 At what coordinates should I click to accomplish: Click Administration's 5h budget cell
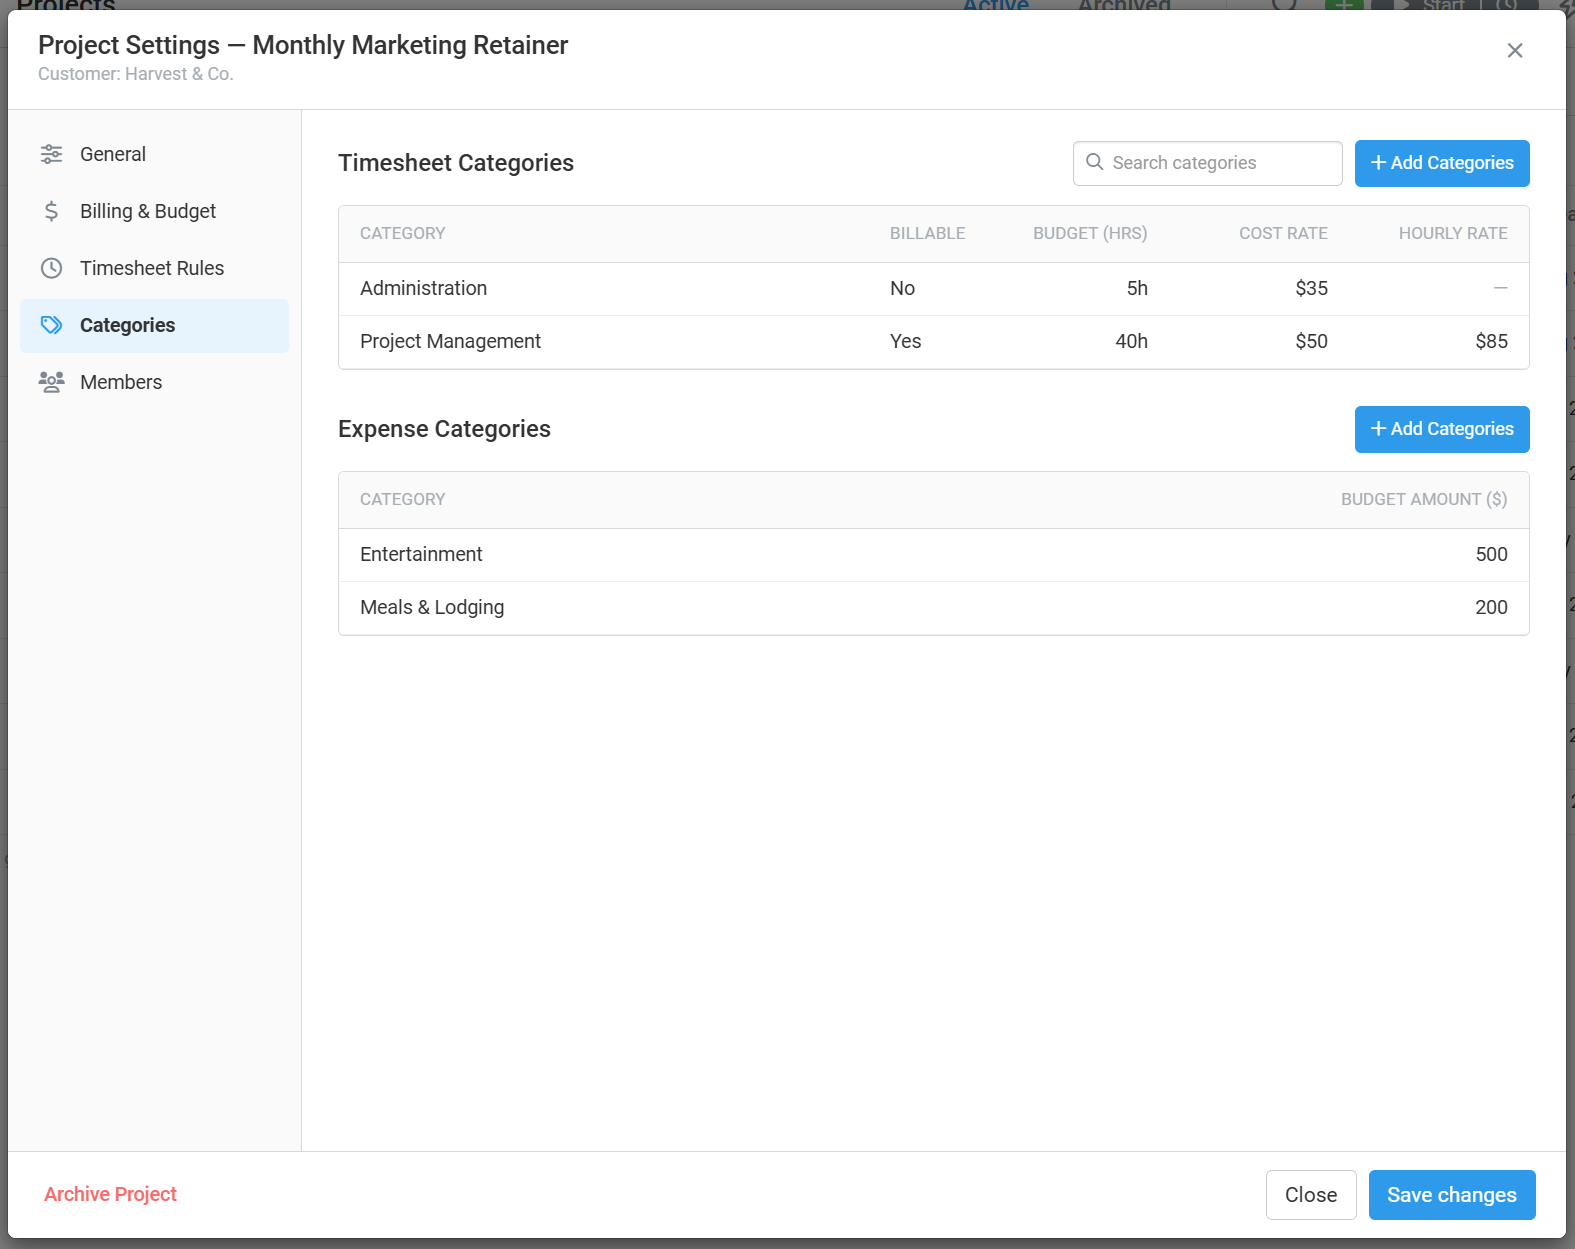(1137, 288)
